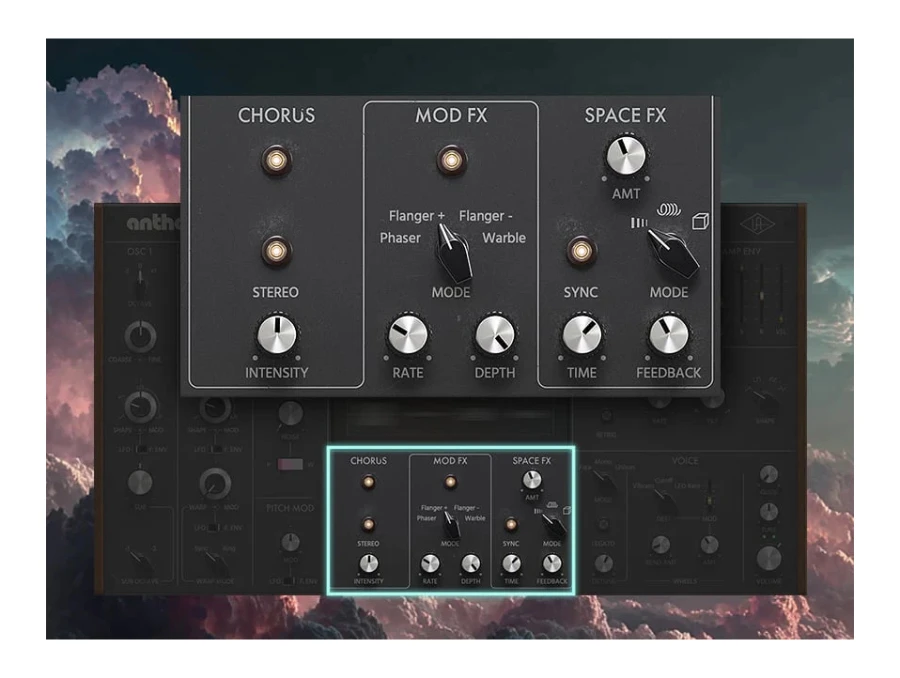The height and width of the screenshot is (678, 900).
Task: Click the cube room icon in small highlighted panel
Action: 567,510
